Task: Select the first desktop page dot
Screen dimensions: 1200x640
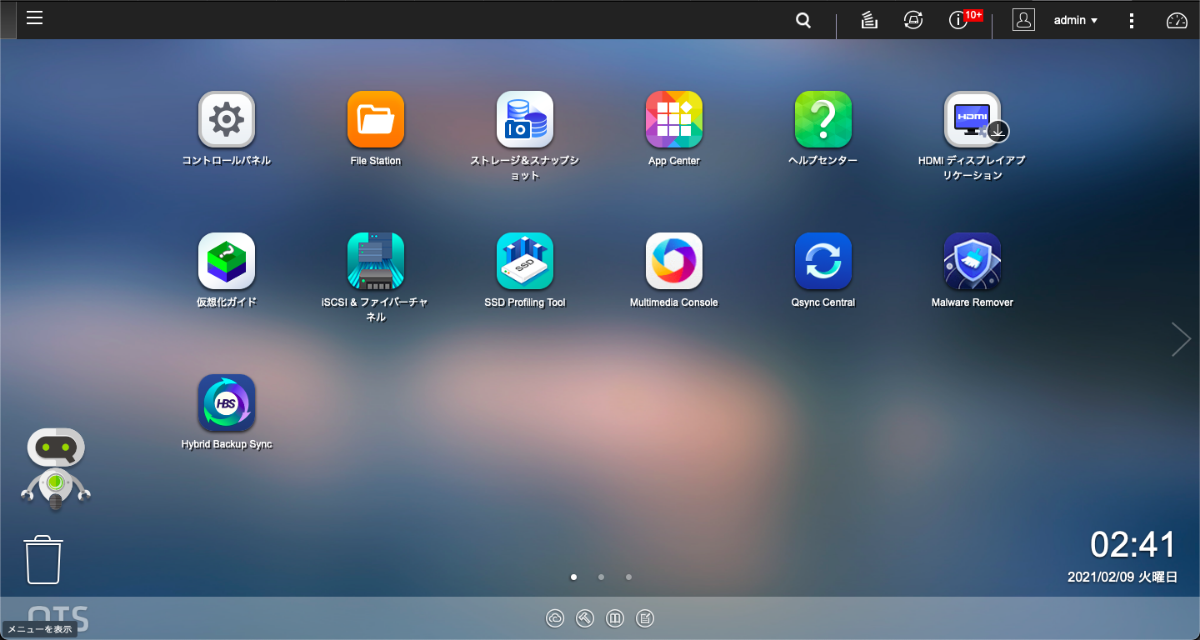Action: pos(573,577)
